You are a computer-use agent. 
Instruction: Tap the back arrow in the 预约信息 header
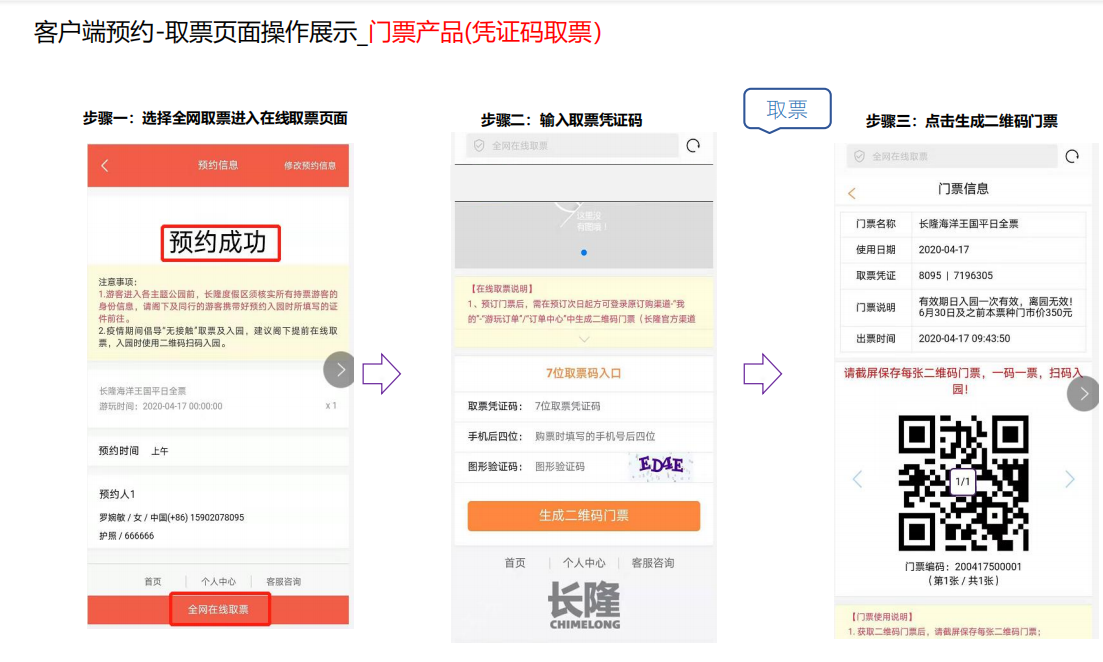tap(105, 165)
